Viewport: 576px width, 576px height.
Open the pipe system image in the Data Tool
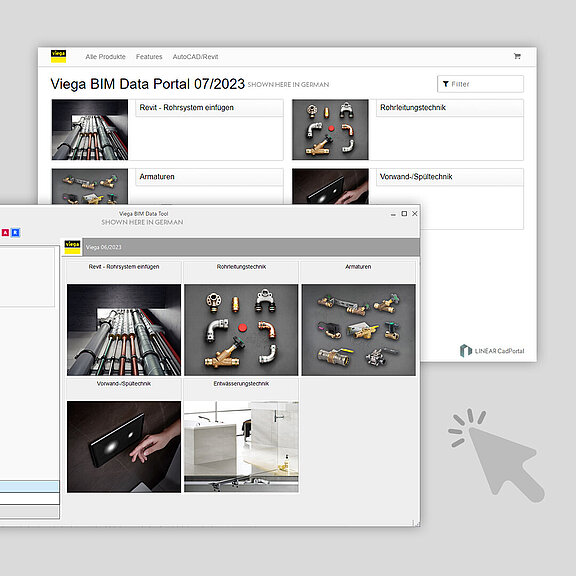(x=124, y=330)
